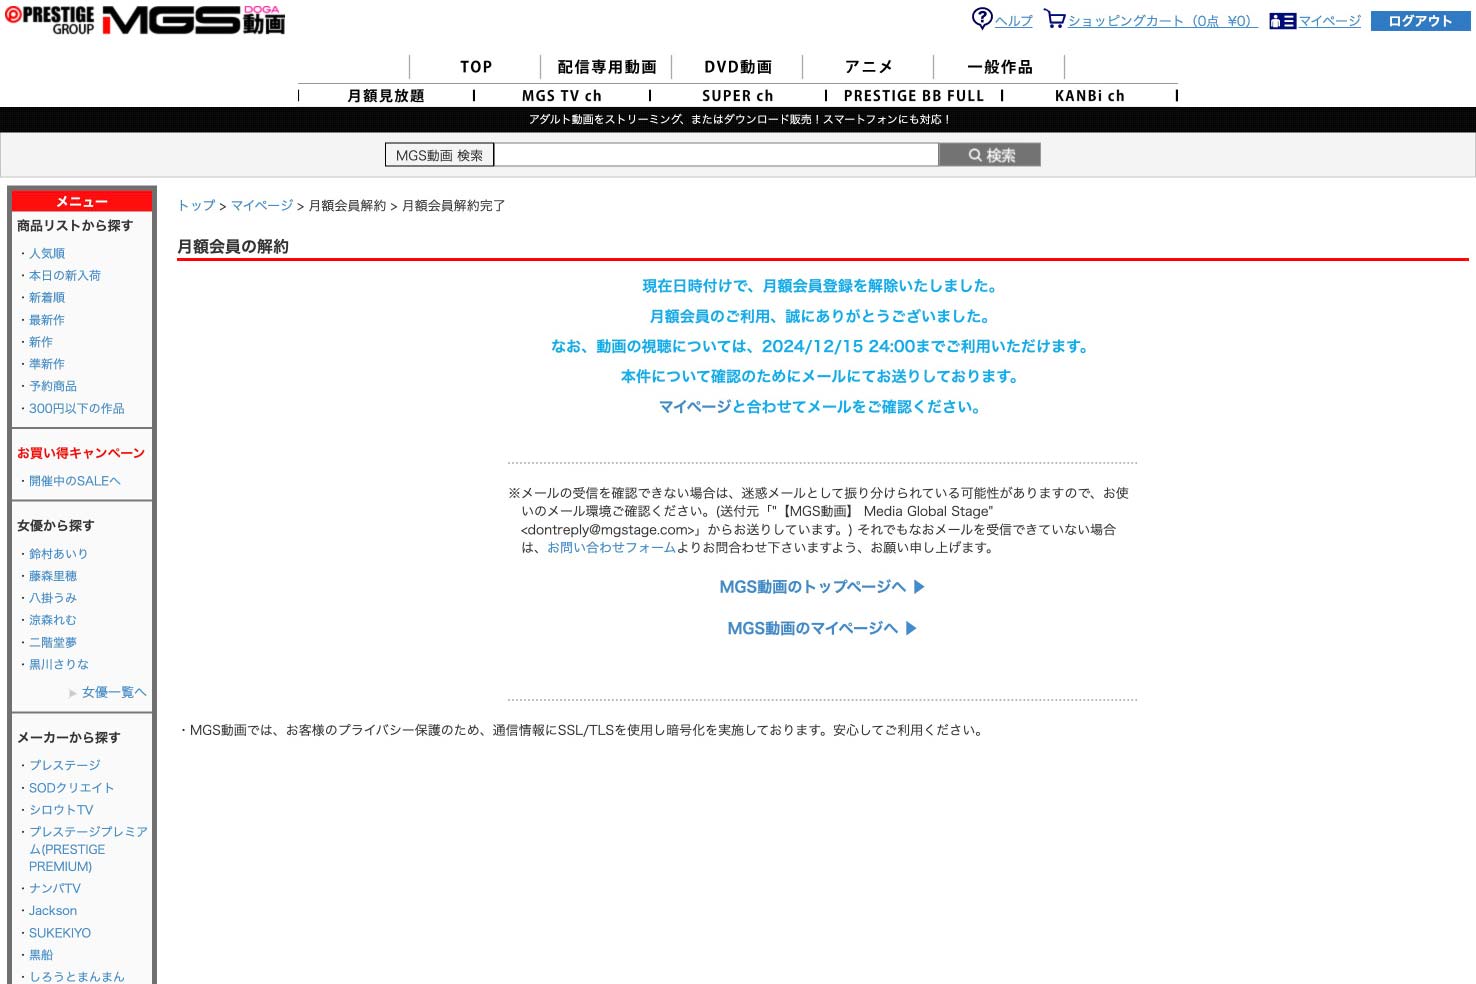Go to MGS動画のトップページへ link

(x=812, y=587)
